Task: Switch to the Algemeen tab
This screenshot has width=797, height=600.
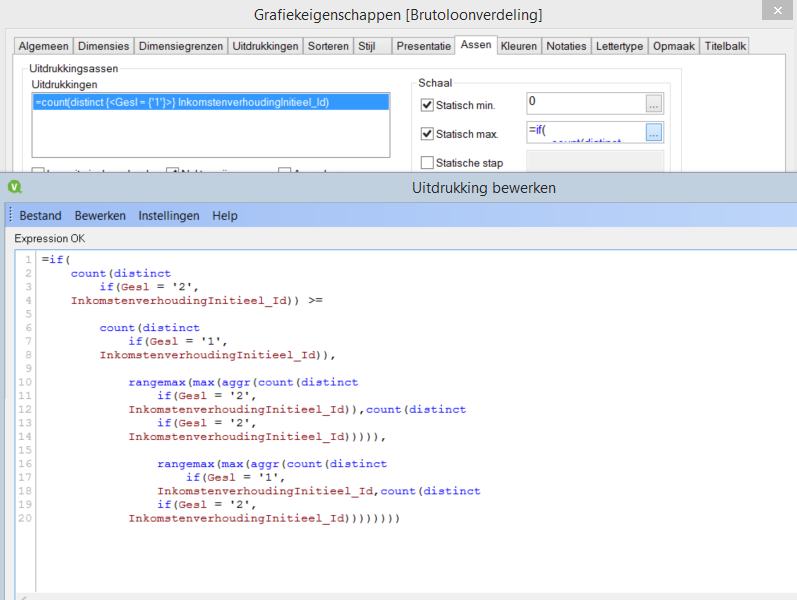Action: click(44, 46)
